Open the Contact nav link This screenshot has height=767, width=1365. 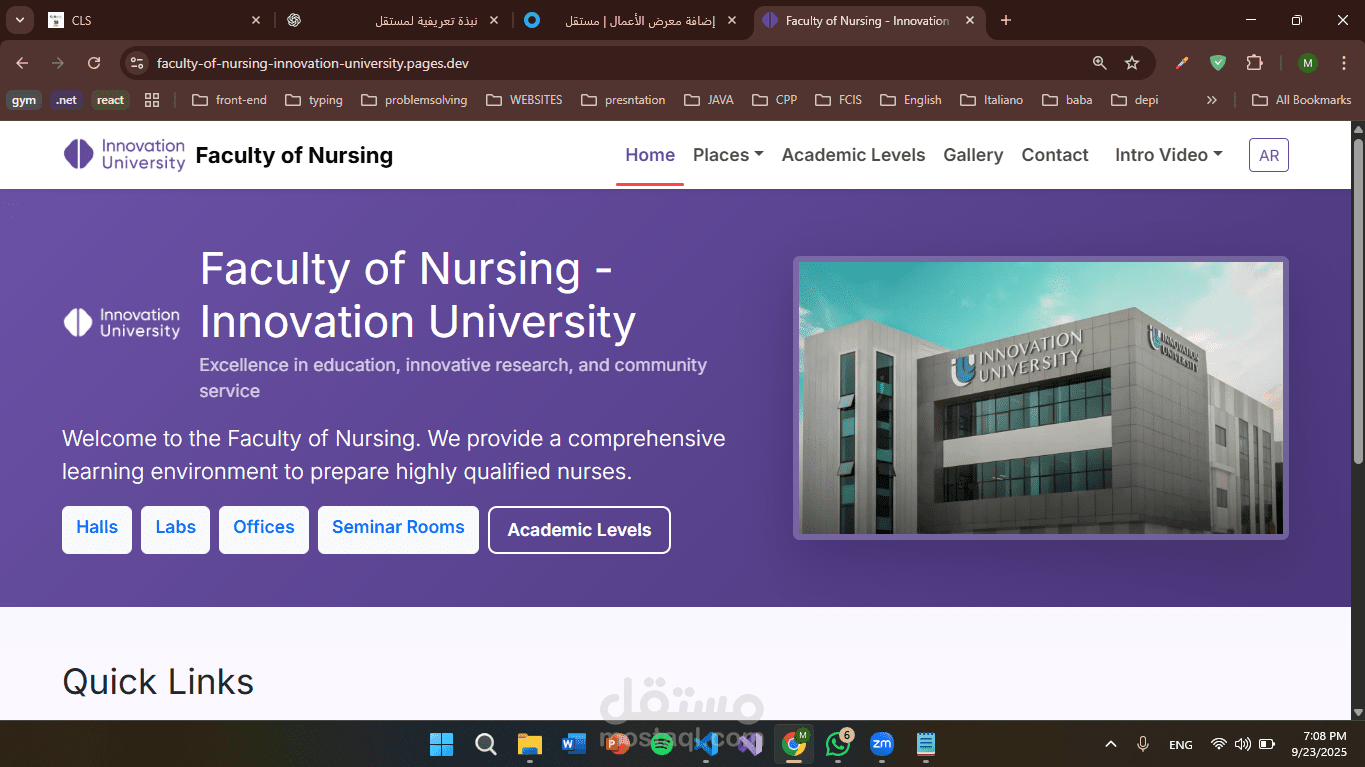pyautogui.click(x=1055, y=155)
